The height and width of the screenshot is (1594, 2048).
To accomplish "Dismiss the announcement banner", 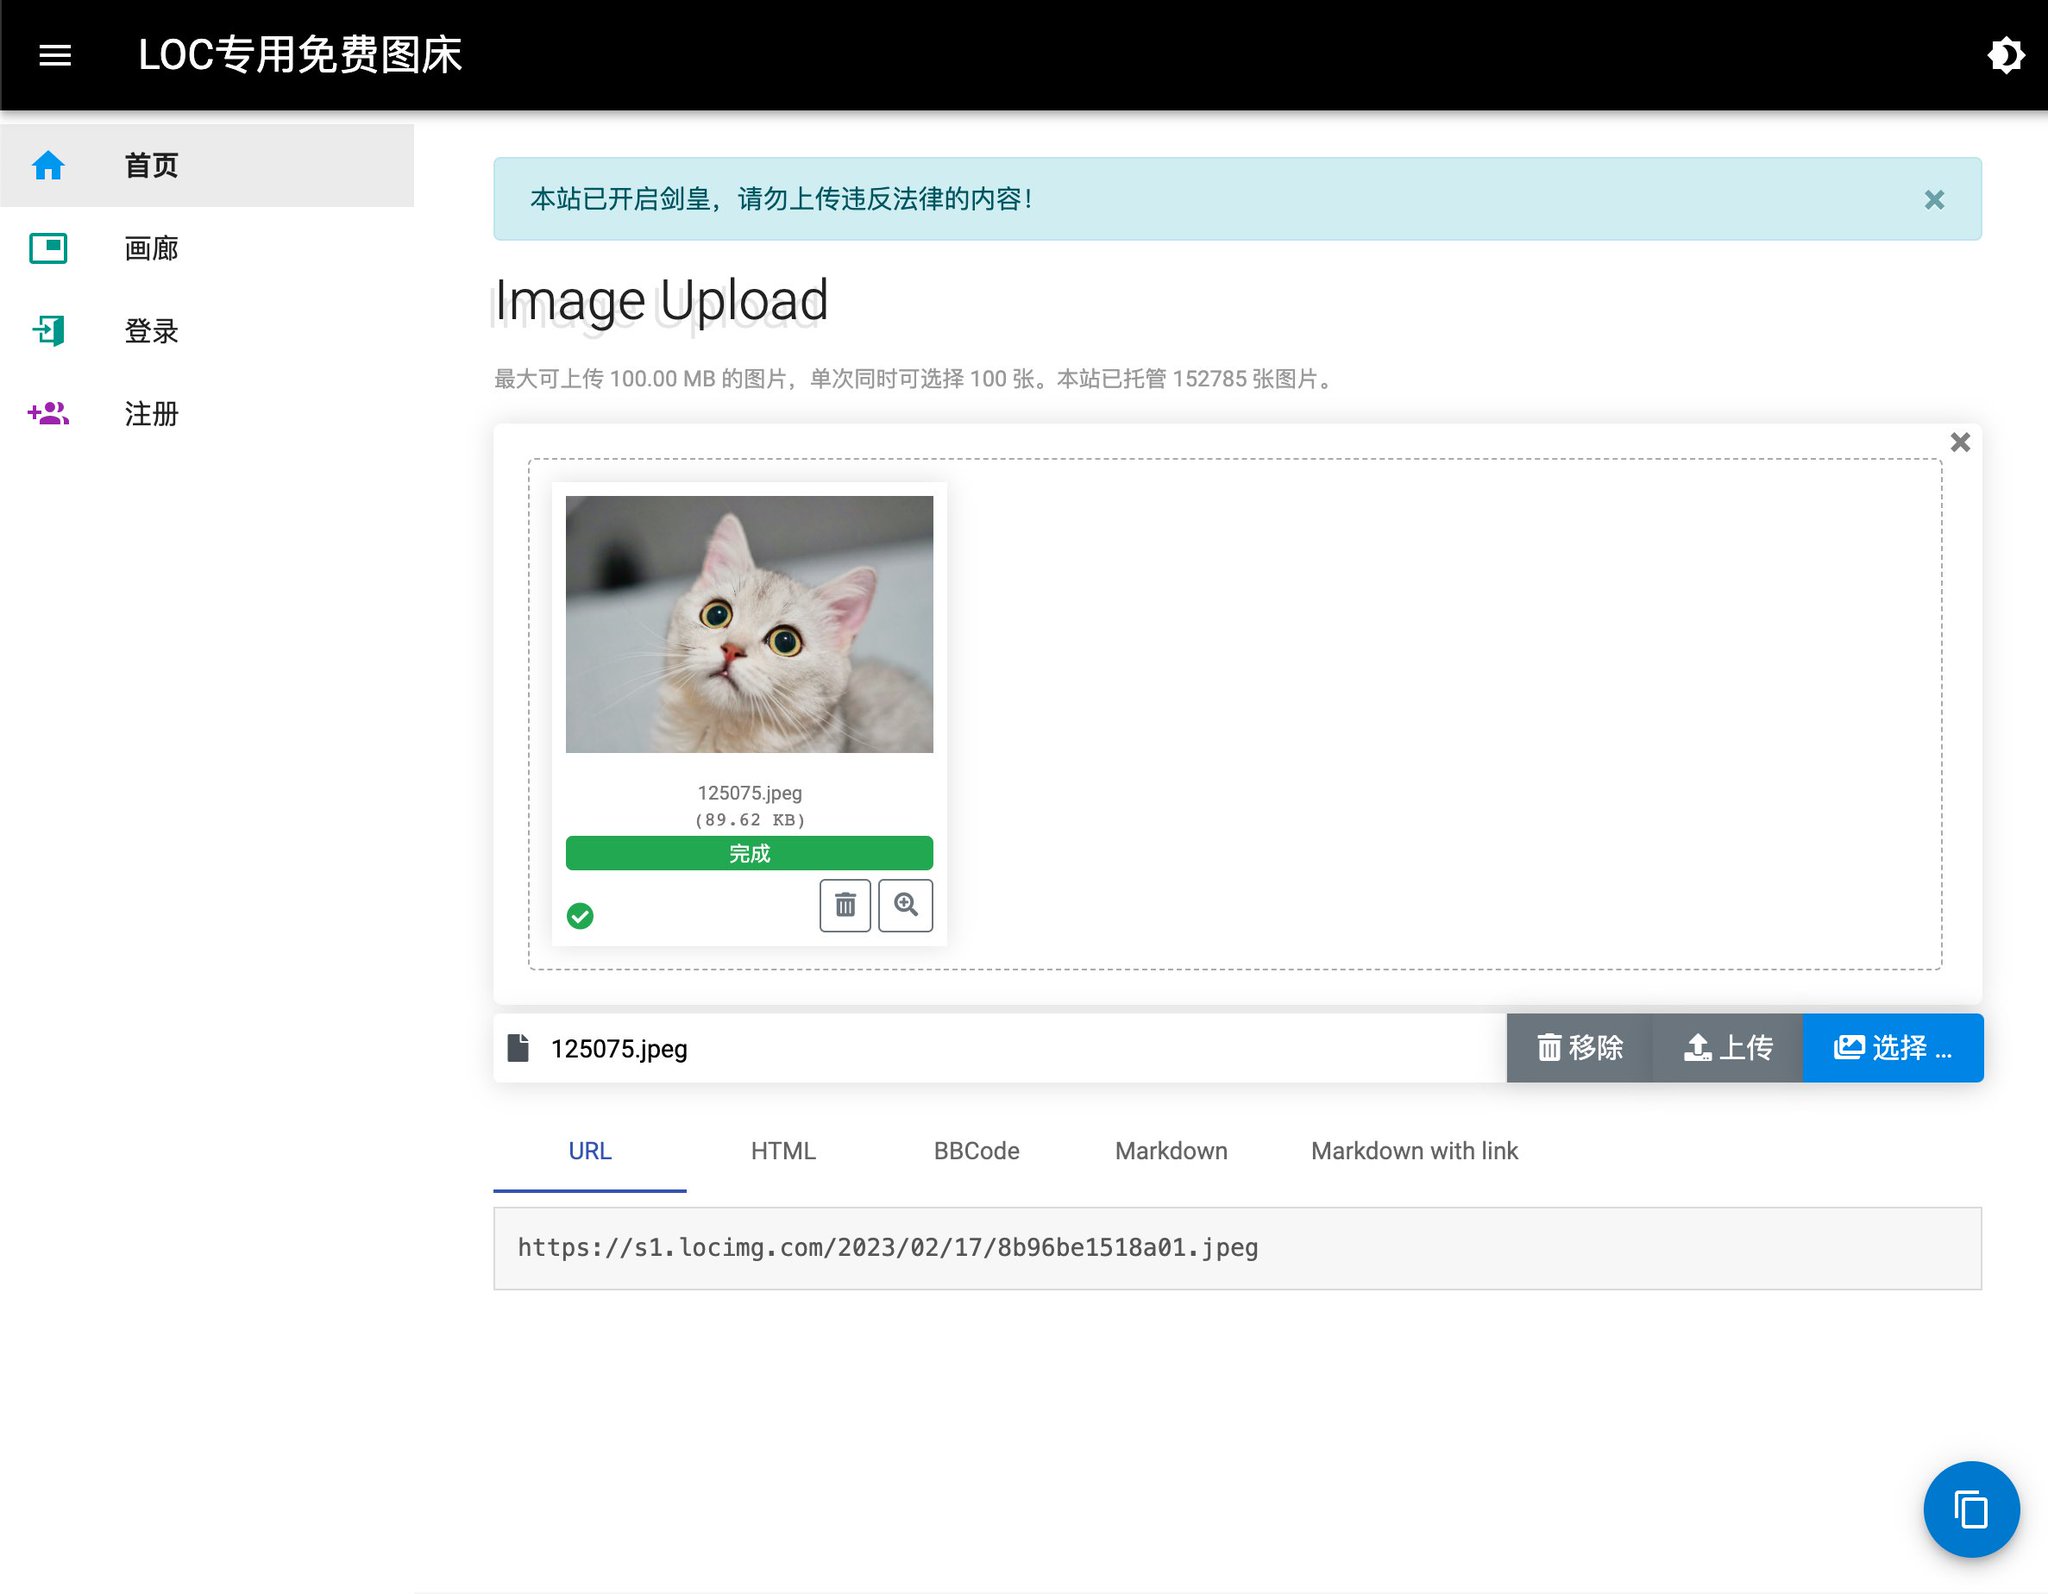I will click(1934, 200).
